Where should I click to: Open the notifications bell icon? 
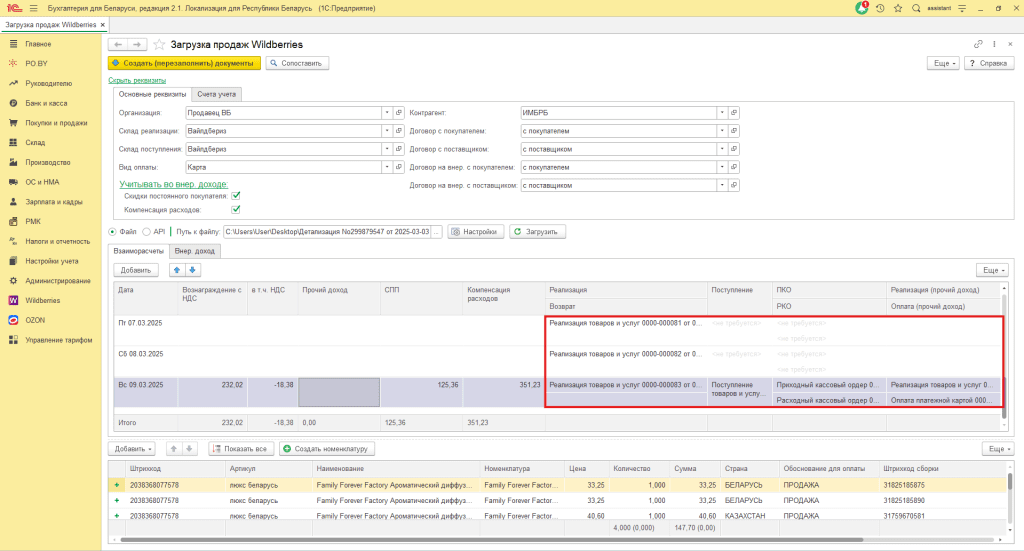click(862, 8)
